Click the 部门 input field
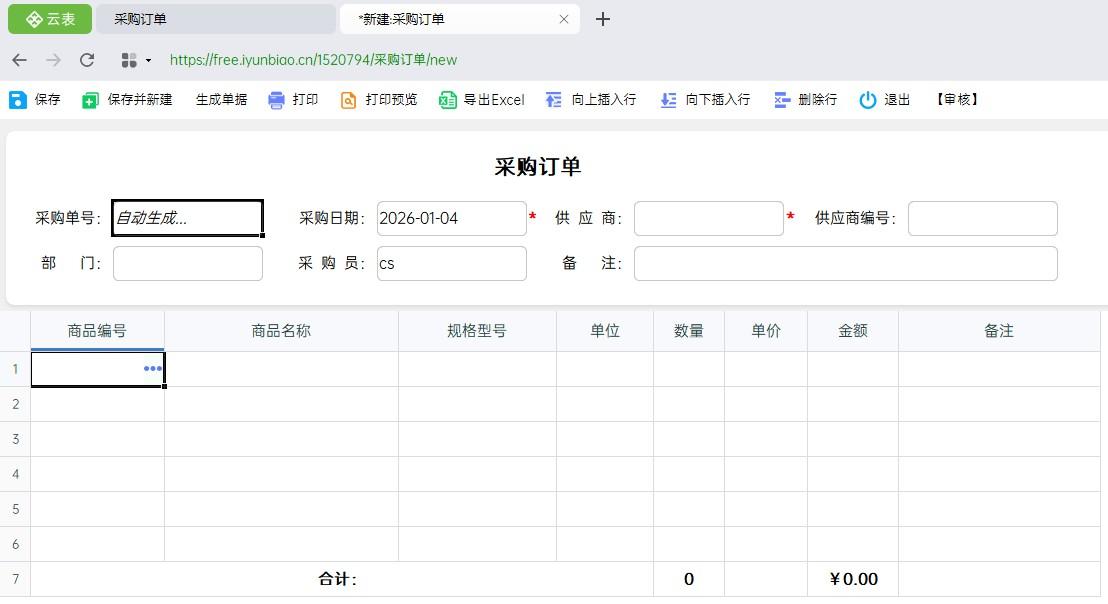The image size is (1108, 604). (187, 263)
